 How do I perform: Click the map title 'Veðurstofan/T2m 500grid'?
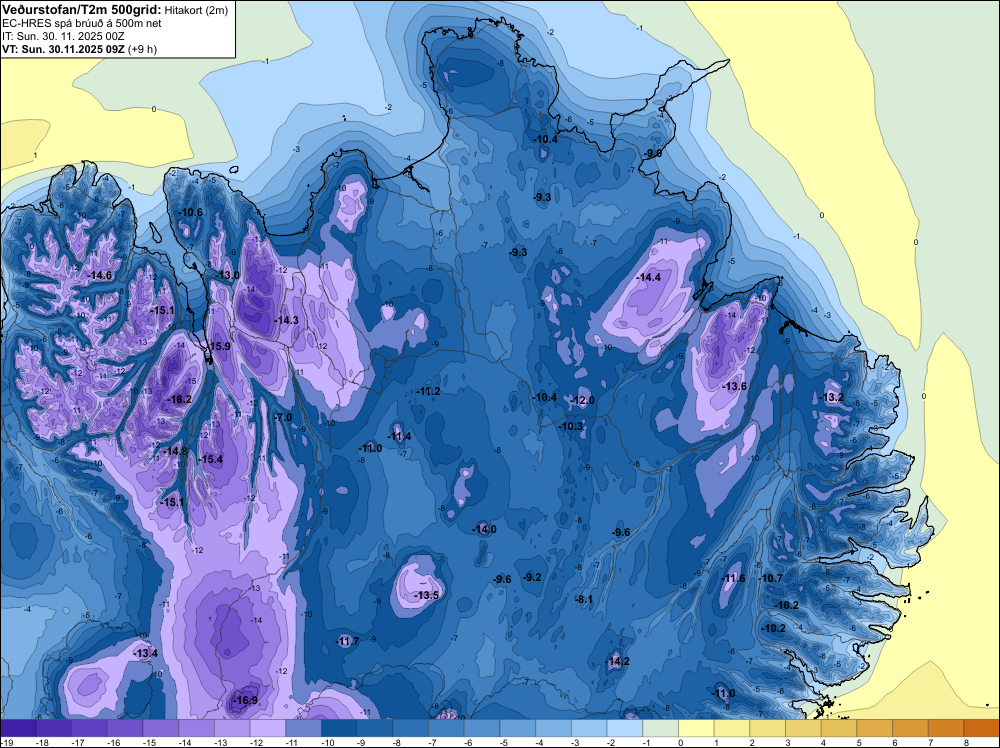[x=81, y=9]
